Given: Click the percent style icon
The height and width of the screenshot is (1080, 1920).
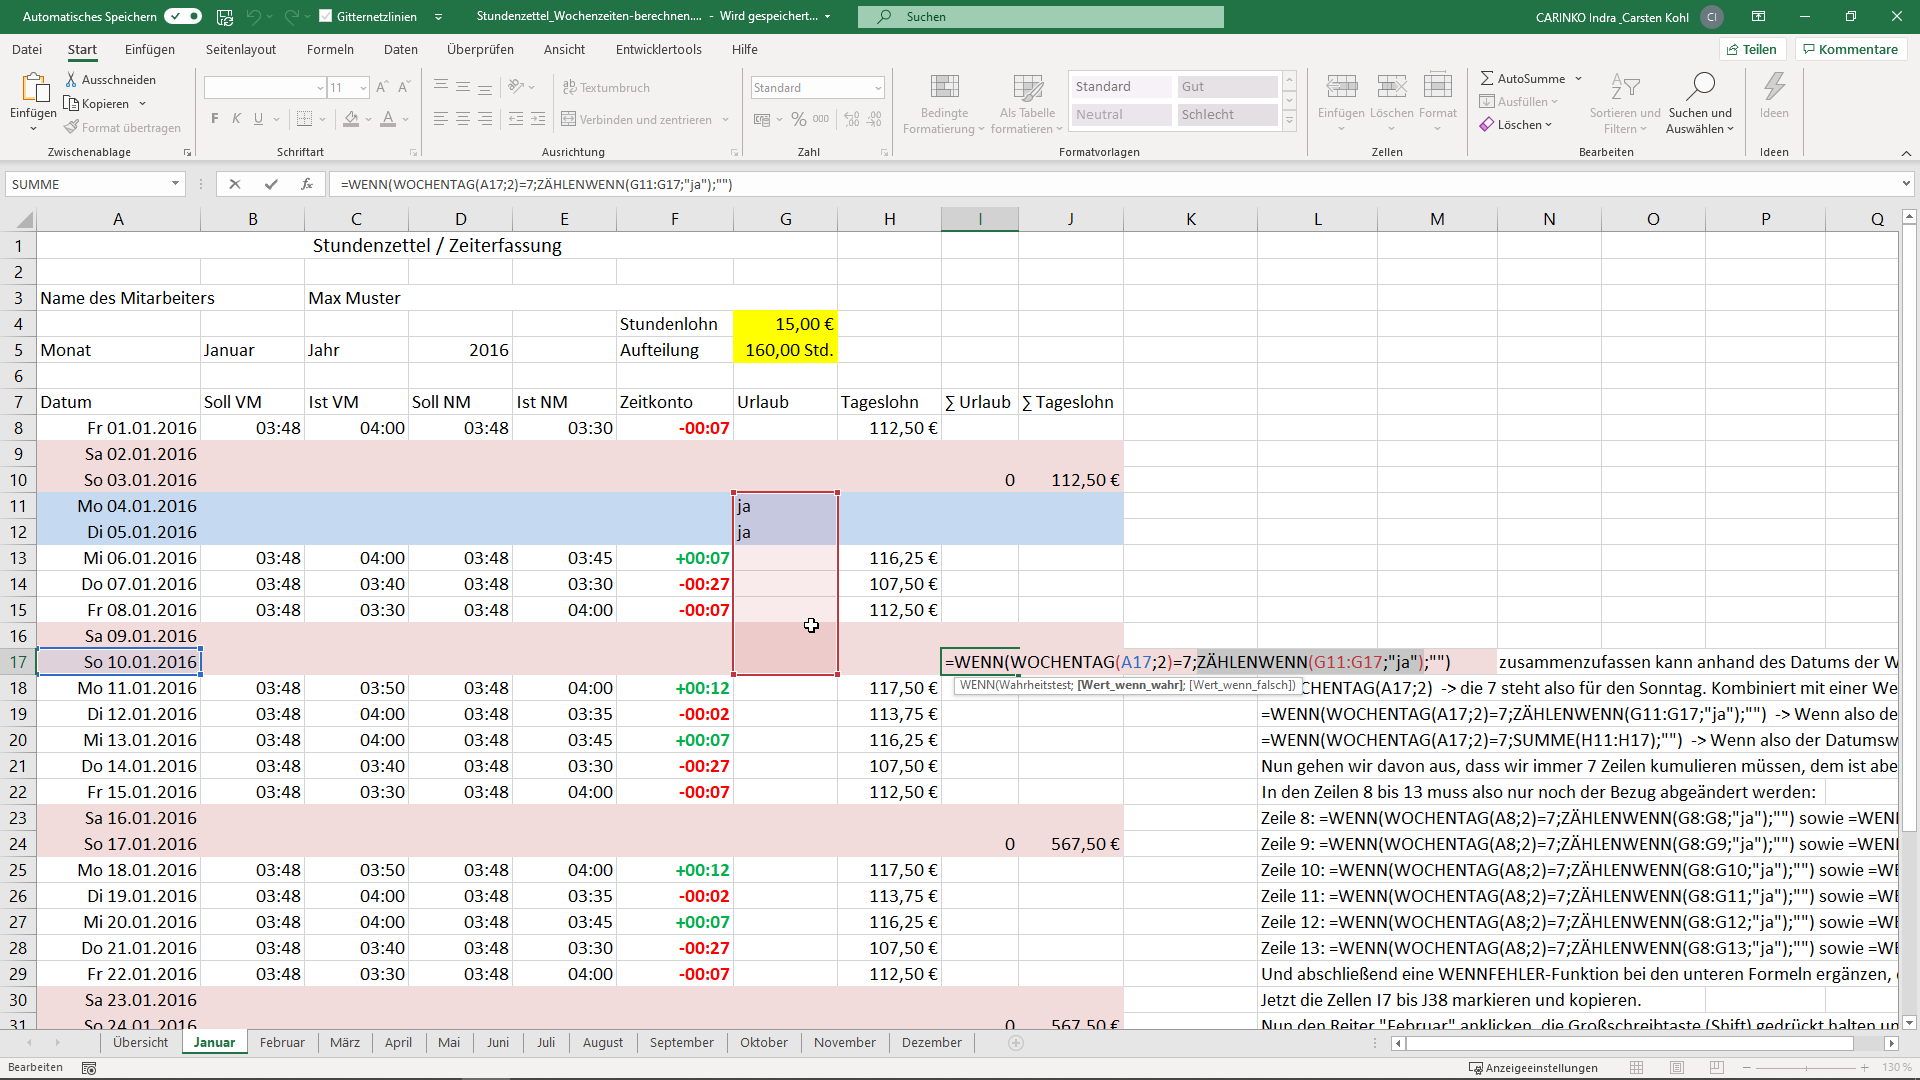Looking at the screenshot, I should point(799,119).
